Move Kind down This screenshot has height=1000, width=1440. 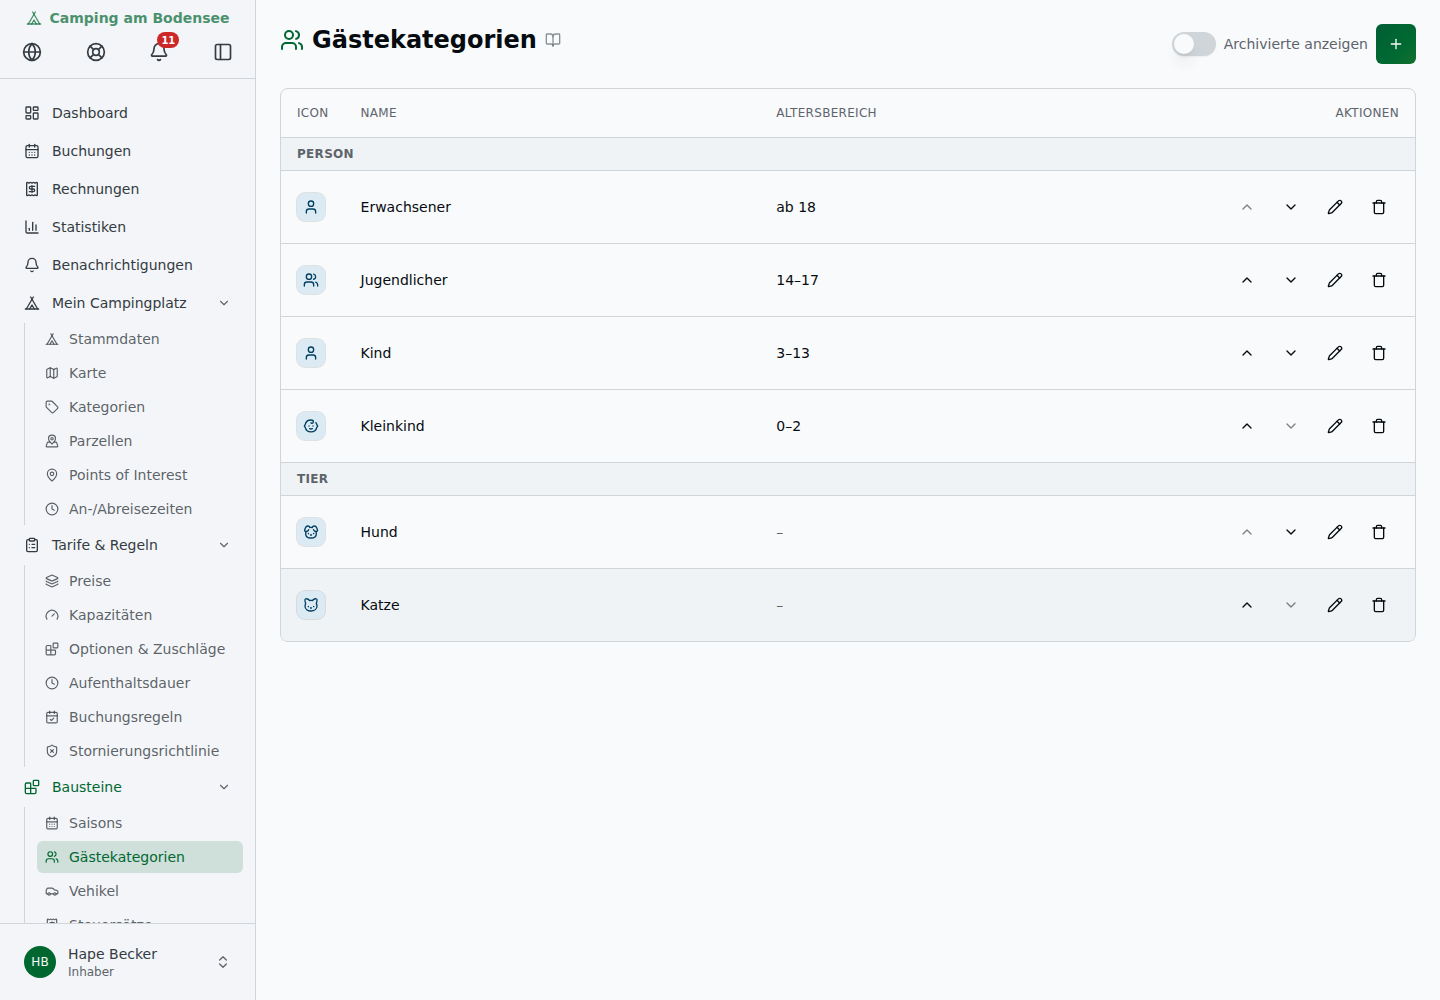1291,353
